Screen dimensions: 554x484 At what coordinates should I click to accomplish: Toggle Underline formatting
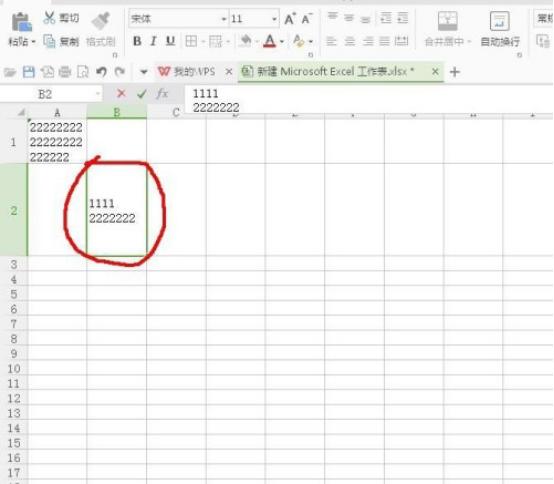click(170, 41)
